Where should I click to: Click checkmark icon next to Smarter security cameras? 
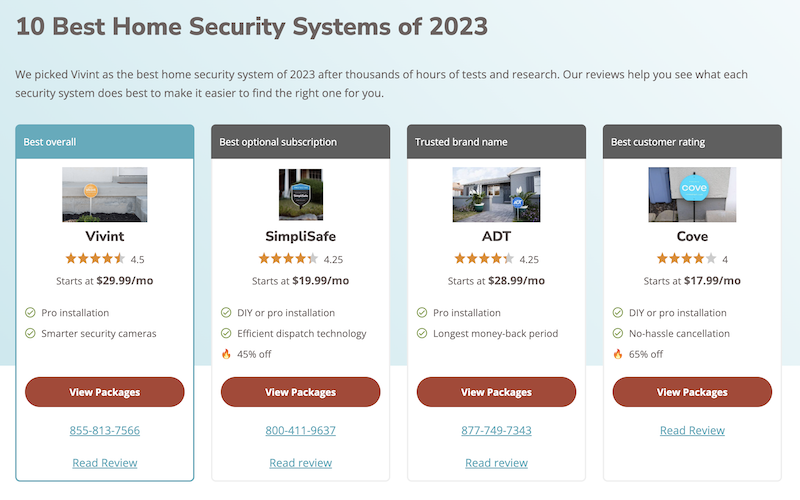tap(30, 334)
